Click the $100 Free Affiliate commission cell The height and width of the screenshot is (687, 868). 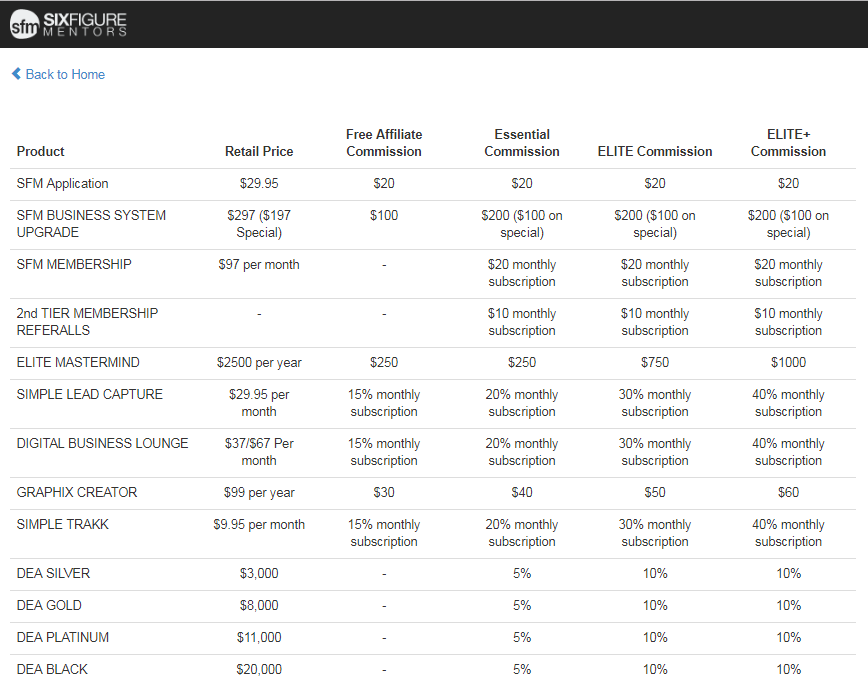pos(384,215)
